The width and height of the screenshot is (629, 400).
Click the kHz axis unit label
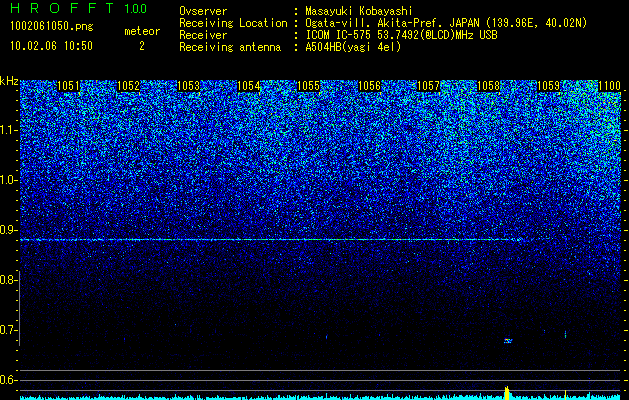pyautogui.click(x=9, y=81)
